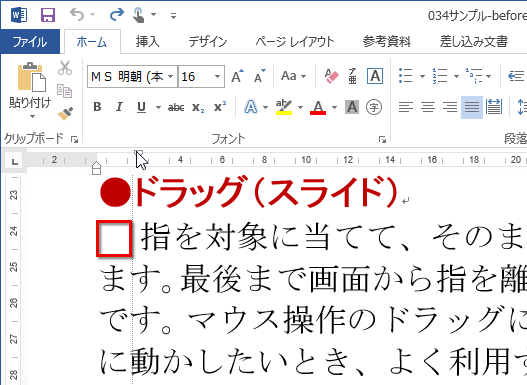Open the underline style dropdown arrow
Viewport: 527px width, 385px height.
158,108
